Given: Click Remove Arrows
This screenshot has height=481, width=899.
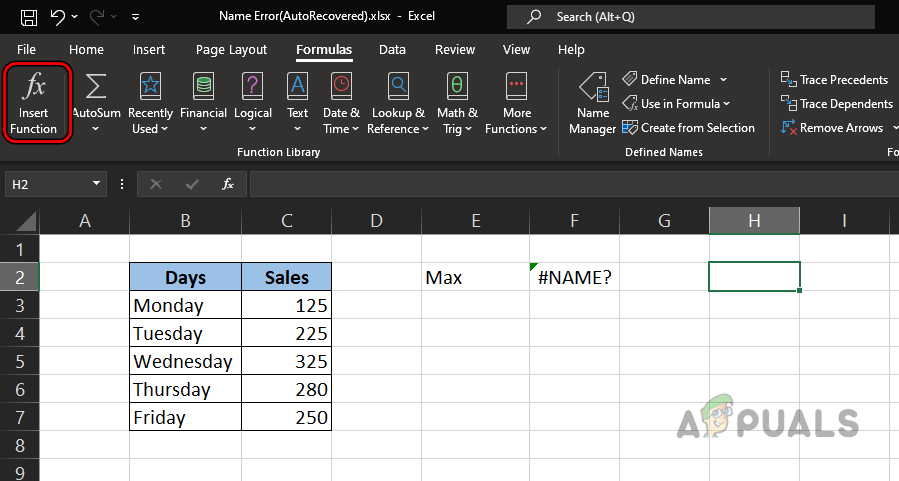Looking at the screenshot, I should pos(832,128).
